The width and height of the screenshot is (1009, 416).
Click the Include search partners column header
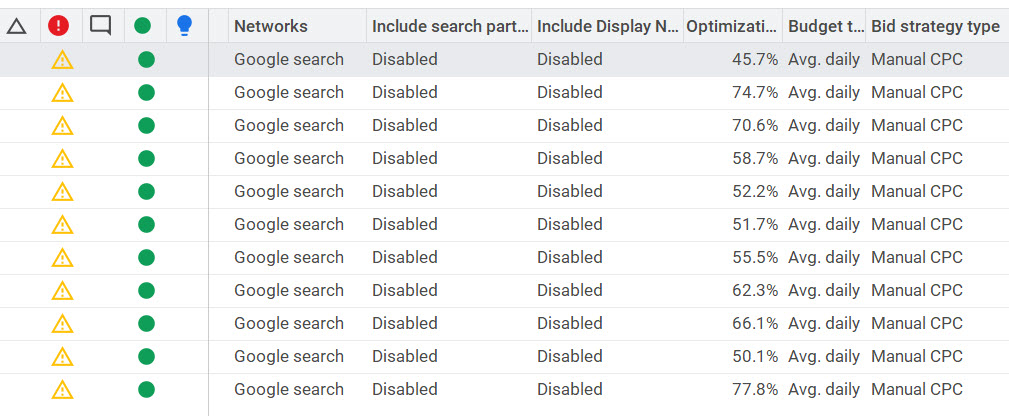pyautogui.click(x=450, y=27)
